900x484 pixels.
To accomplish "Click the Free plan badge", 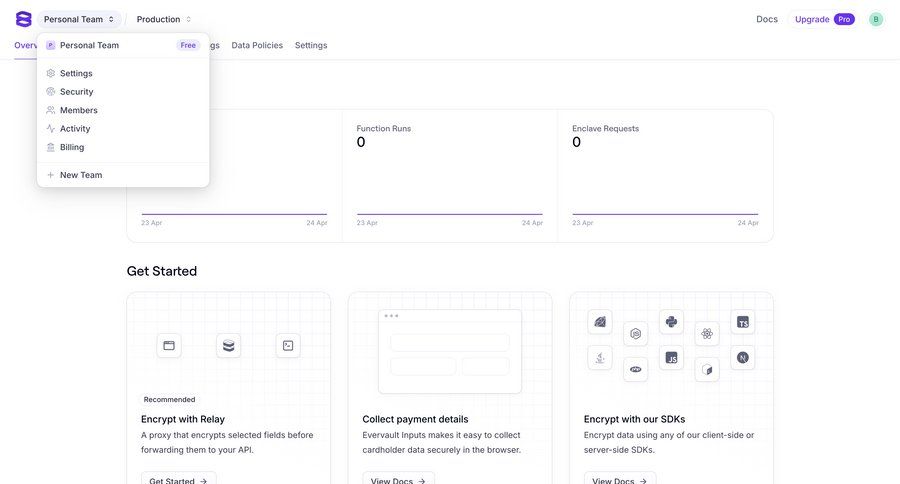I will click(x=188, y=45).
